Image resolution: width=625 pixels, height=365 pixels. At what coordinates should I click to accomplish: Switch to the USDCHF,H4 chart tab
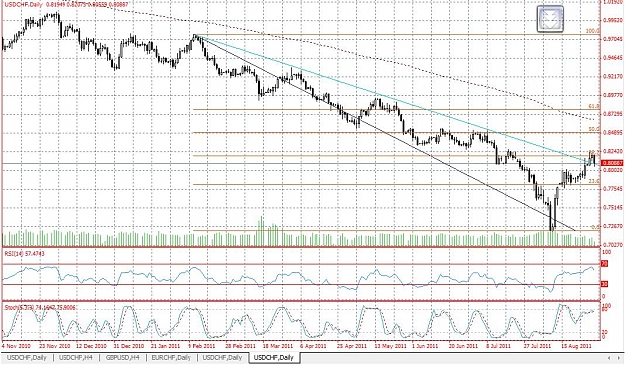click(76, 357)
